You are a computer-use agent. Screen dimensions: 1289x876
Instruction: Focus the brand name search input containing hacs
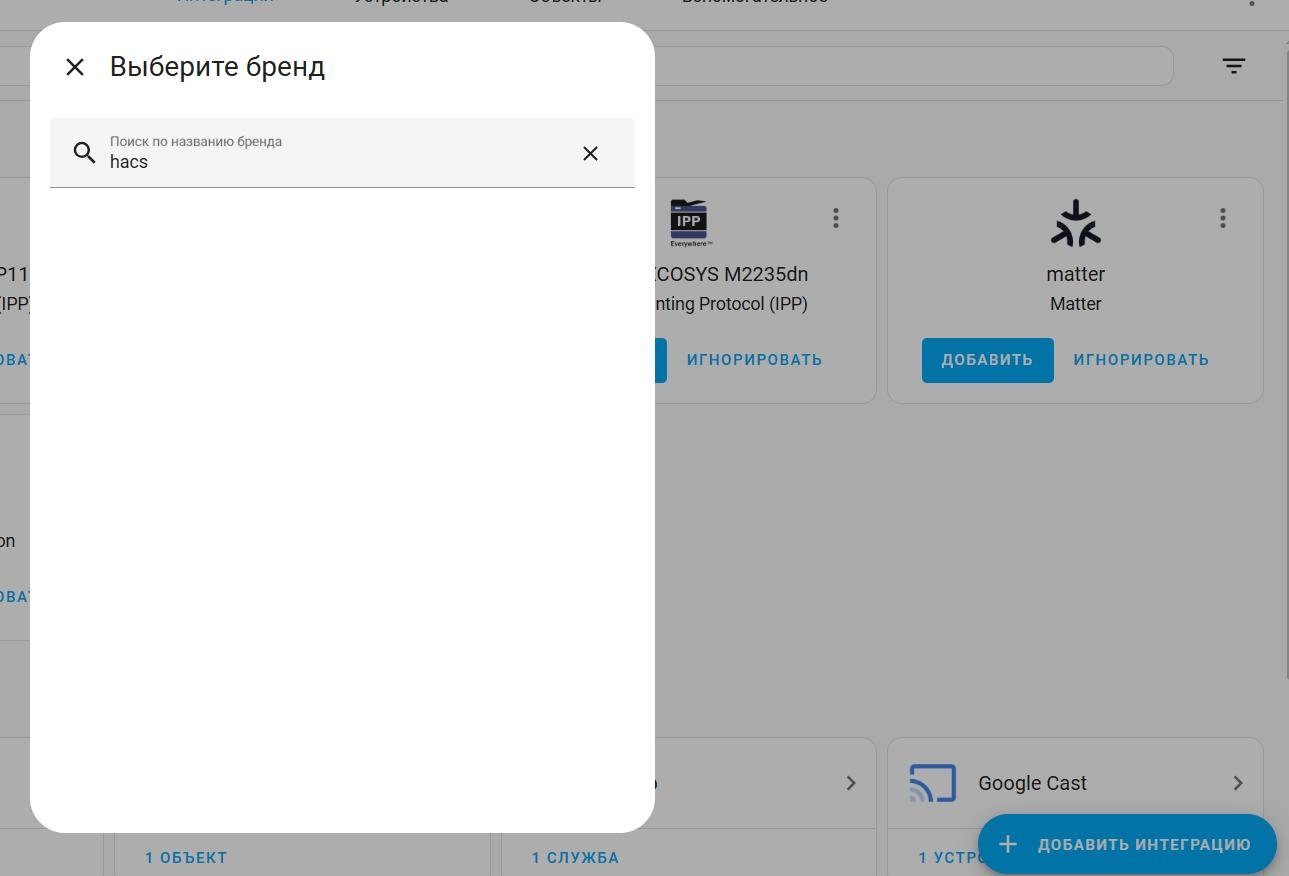click(342, 153)
